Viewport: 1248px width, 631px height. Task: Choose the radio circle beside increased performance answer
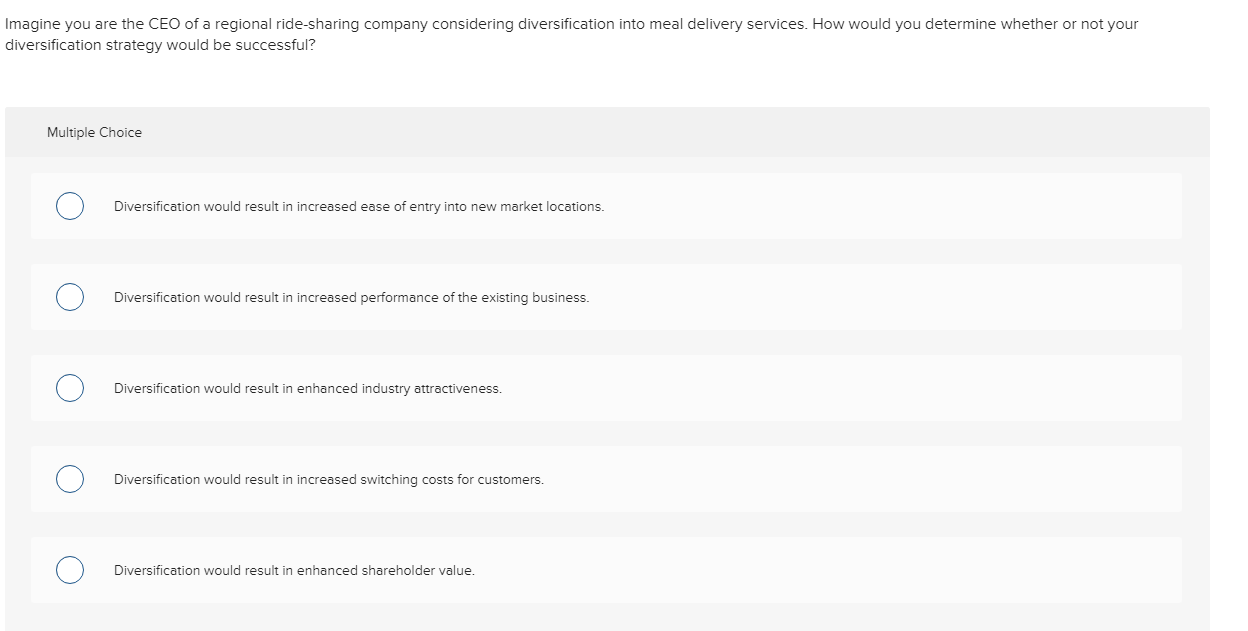tap(69, 297)
